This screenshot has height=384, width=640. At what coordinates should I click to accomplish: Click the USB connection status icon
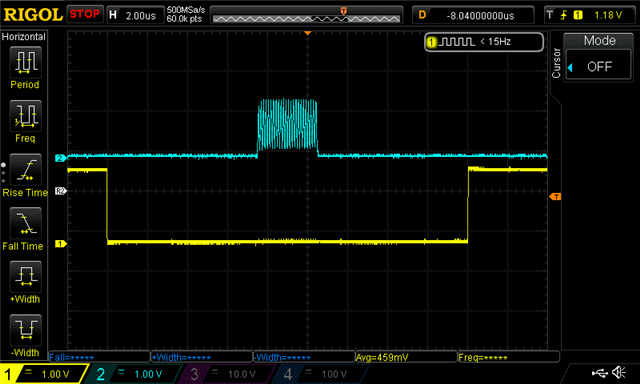click(x=600, y=372)
